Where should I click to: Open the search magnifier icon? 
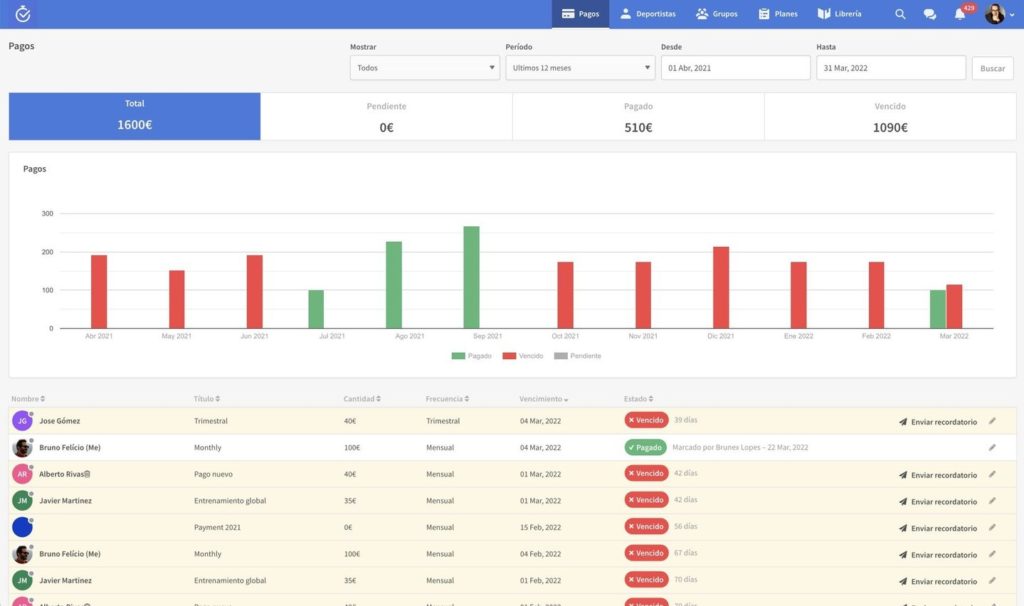click(900, 14)
